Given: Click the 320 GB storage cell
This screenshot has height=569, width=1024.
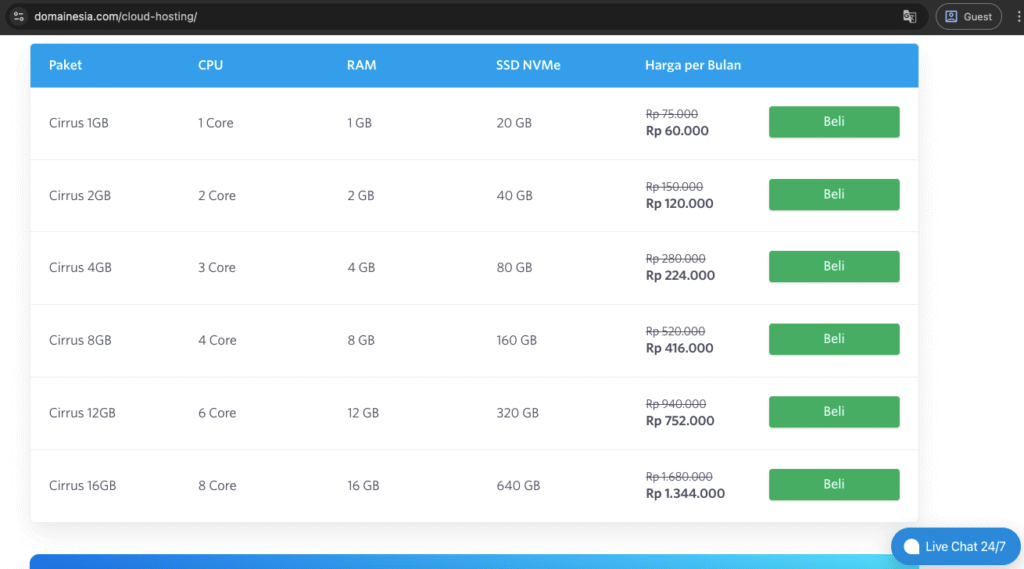Looking at the screenshot, I should pyautogui.click(x=517, y=413).
